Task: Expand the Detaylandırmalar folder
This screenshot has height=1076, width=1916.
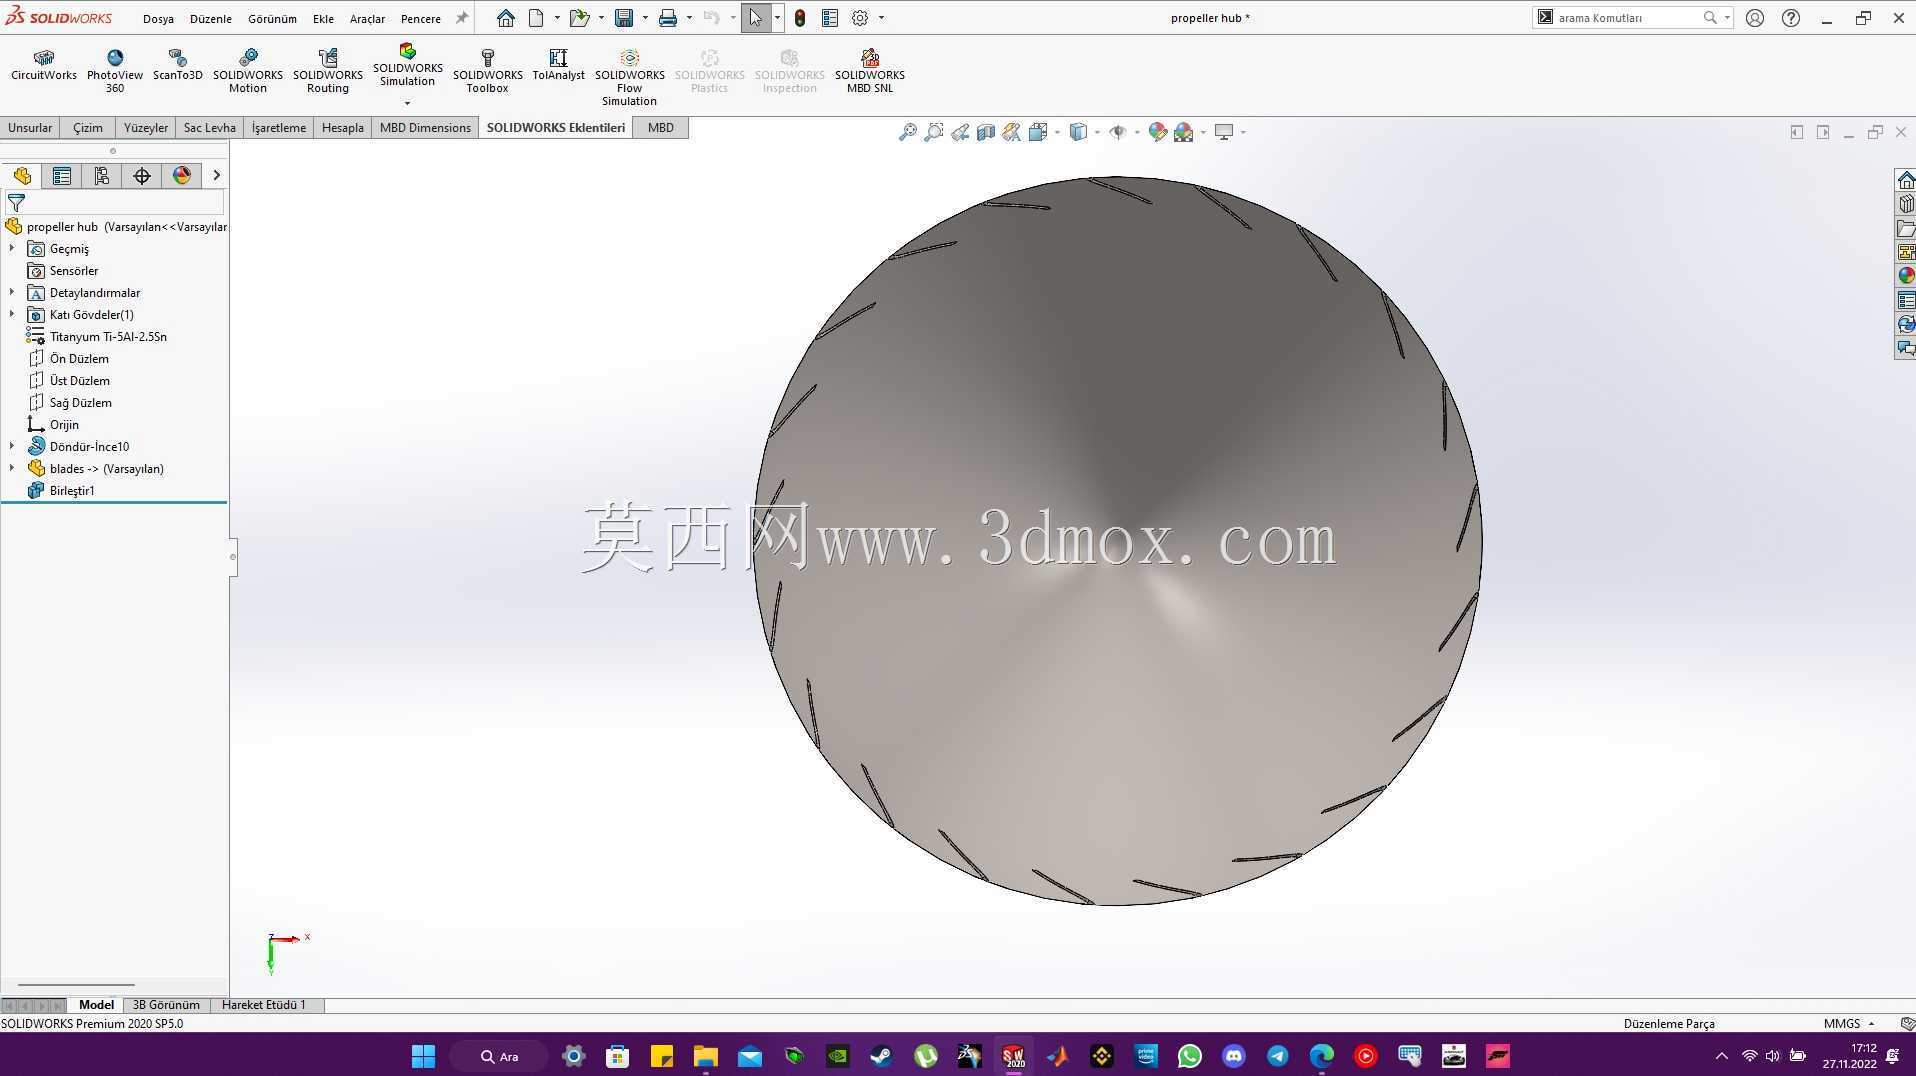Action: [x=12, y=292]
